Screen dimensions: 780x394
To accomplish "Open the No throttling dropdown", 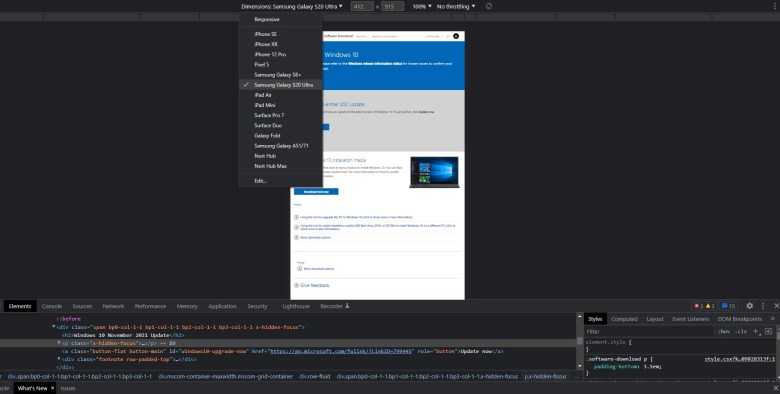I will coord(456,6).
